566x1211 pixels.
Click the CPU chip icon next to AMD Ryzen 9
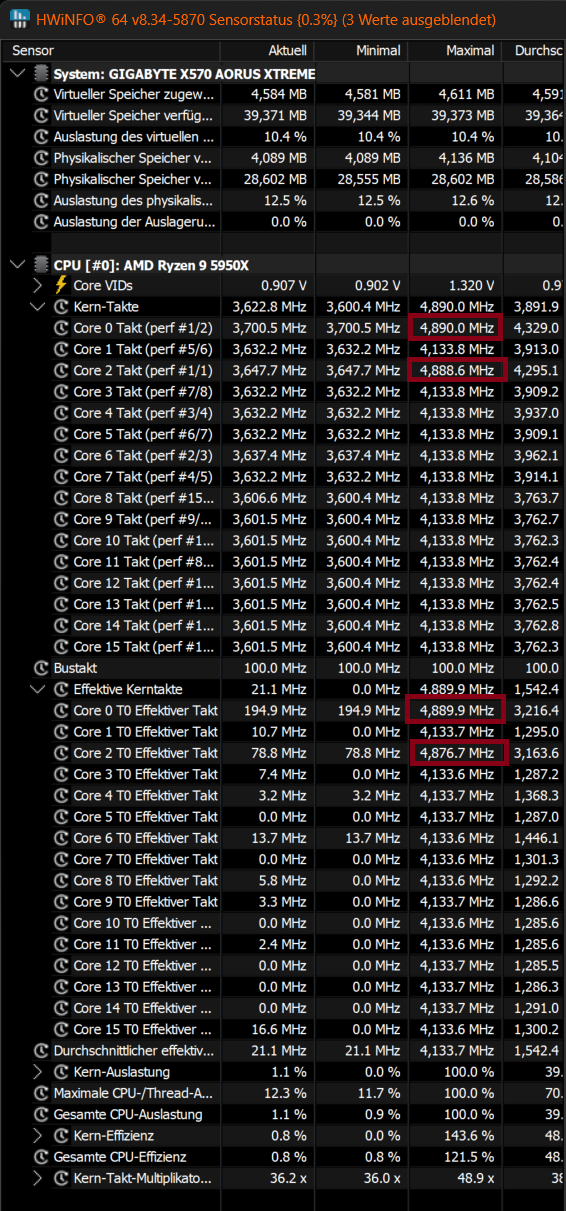(41, 264)
